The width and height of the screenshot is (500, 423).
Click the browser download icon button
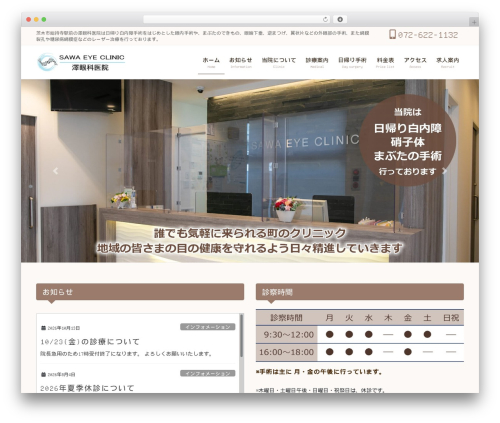[340, 20]
